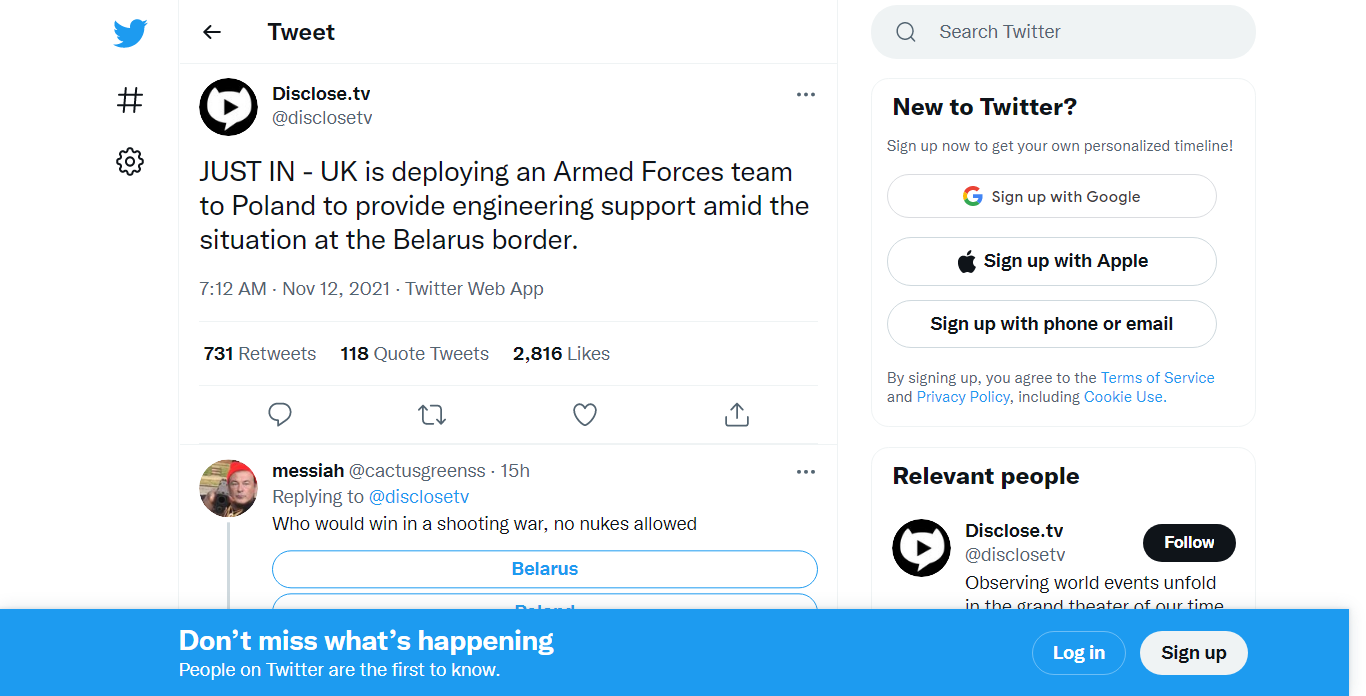Select the Belarus poll option

(x=545, y=569)
